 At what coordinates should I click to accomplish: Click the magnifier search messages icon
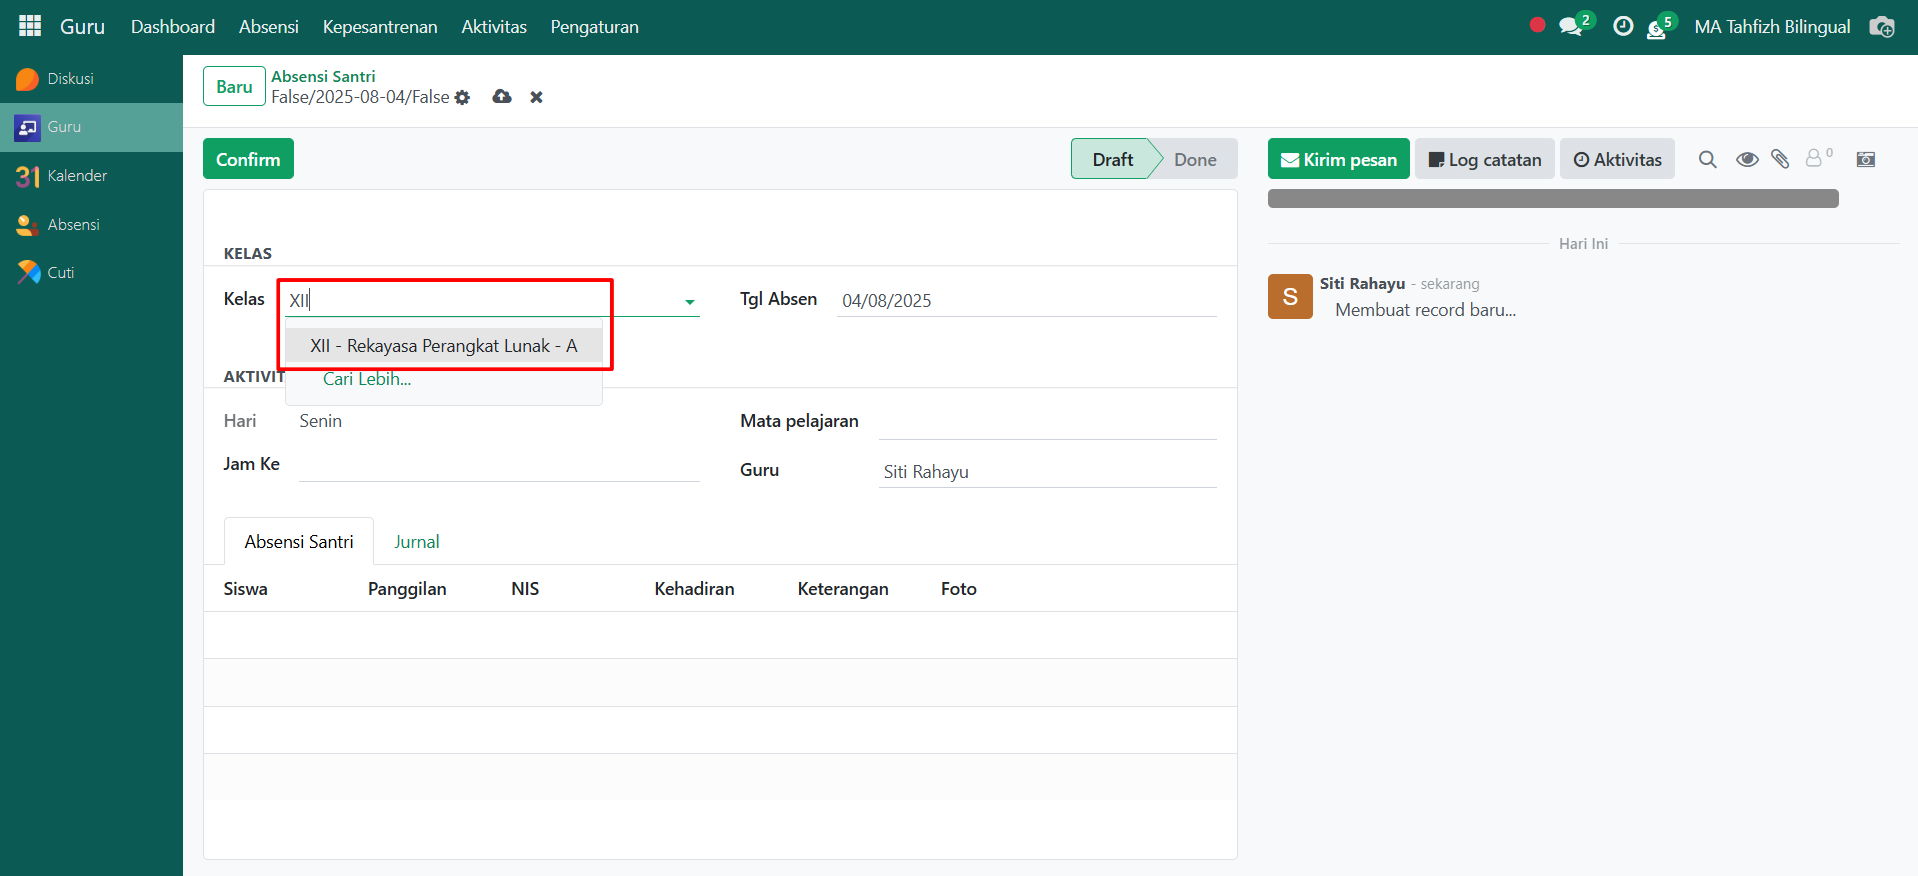(x=1707, y=159)
